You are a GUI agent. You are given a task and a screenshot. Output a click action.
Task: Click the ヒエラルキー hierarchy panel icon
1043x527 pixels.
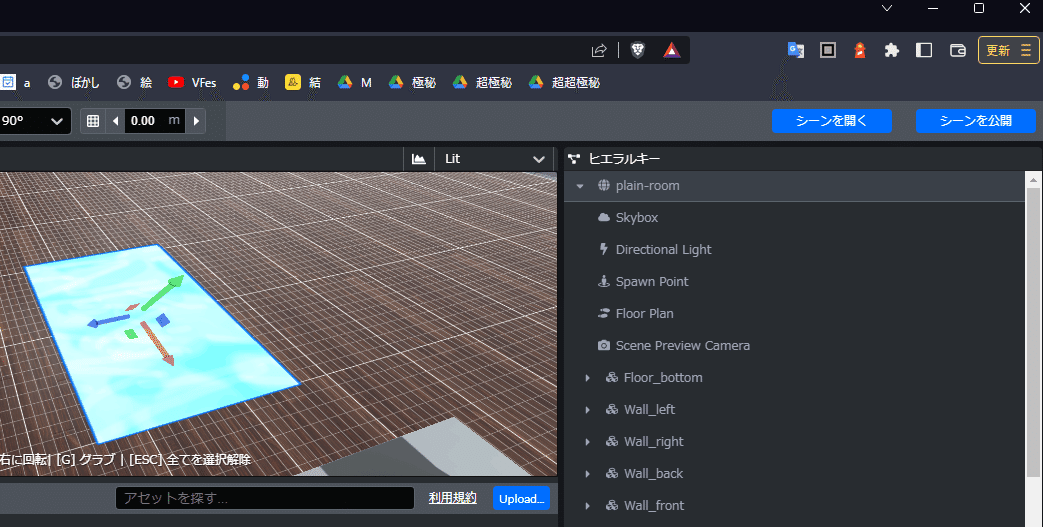[574, 159]
